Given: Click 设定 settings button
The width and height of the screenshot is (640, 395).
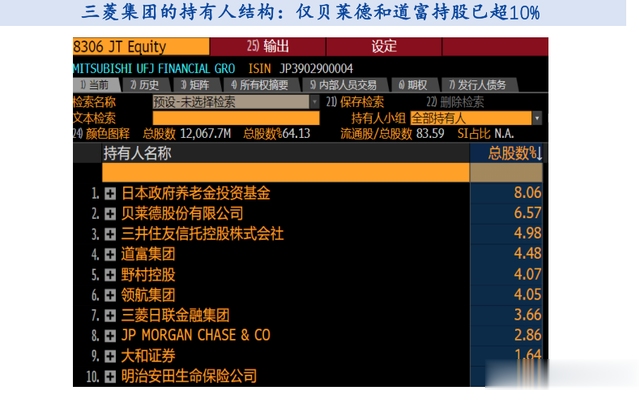Looking at the screenshot, I should pos(384,46).
